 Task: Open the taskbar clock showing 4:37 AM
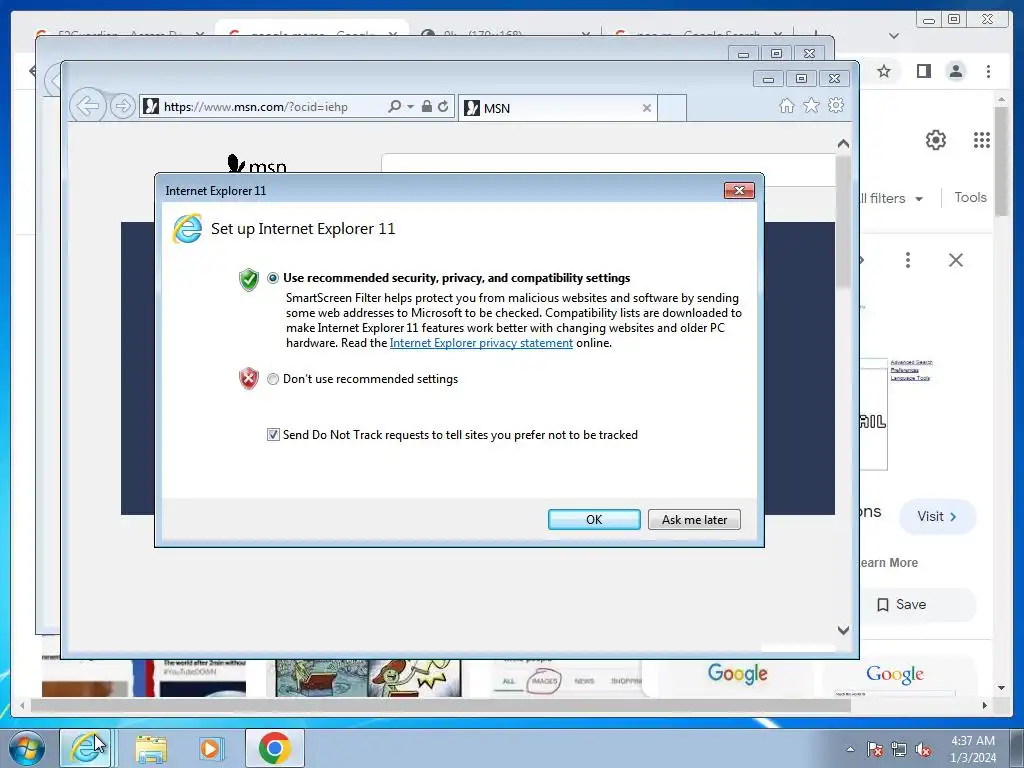pos(973,749)
